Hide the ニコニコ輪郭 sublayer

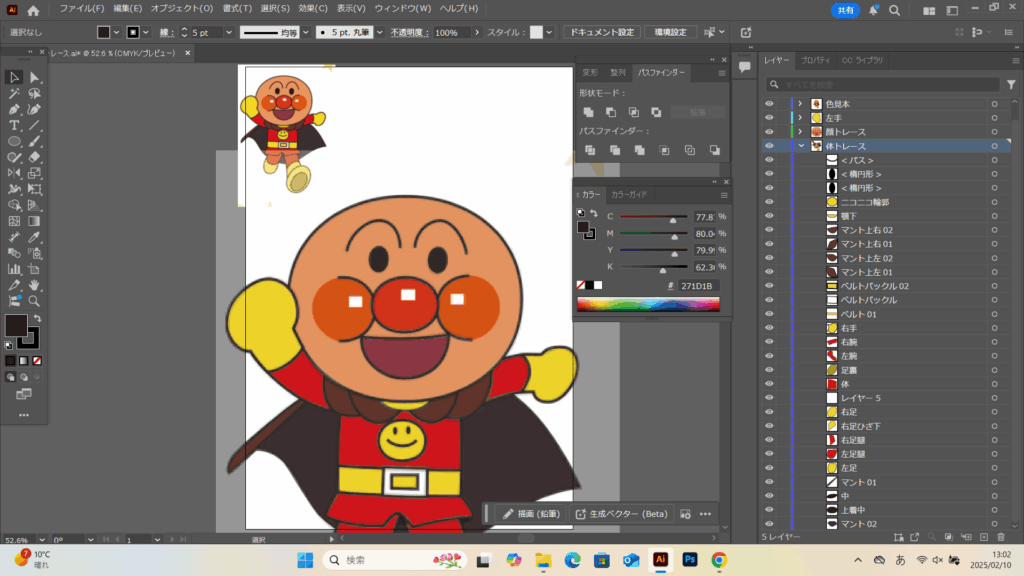[769, 202]
